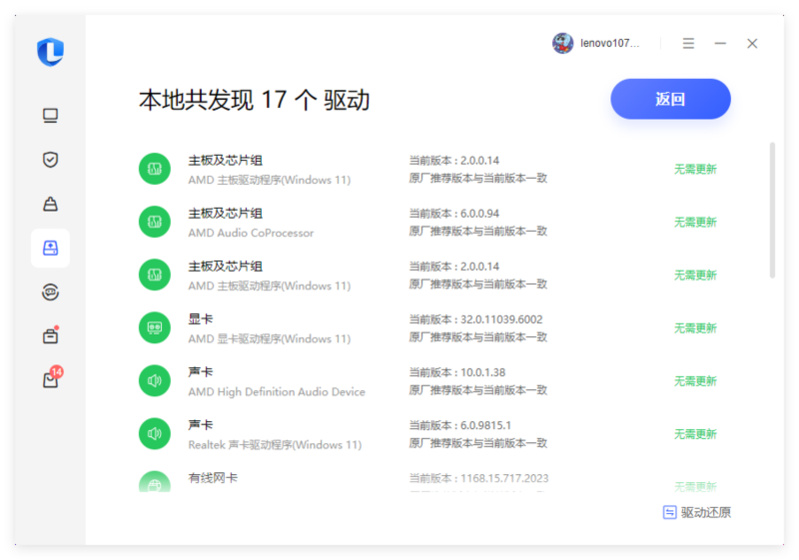This screenshot has height=560, width=799.
Task: Open the toolbox sidebar icon with red dot
Action: (x=50, y=336)
